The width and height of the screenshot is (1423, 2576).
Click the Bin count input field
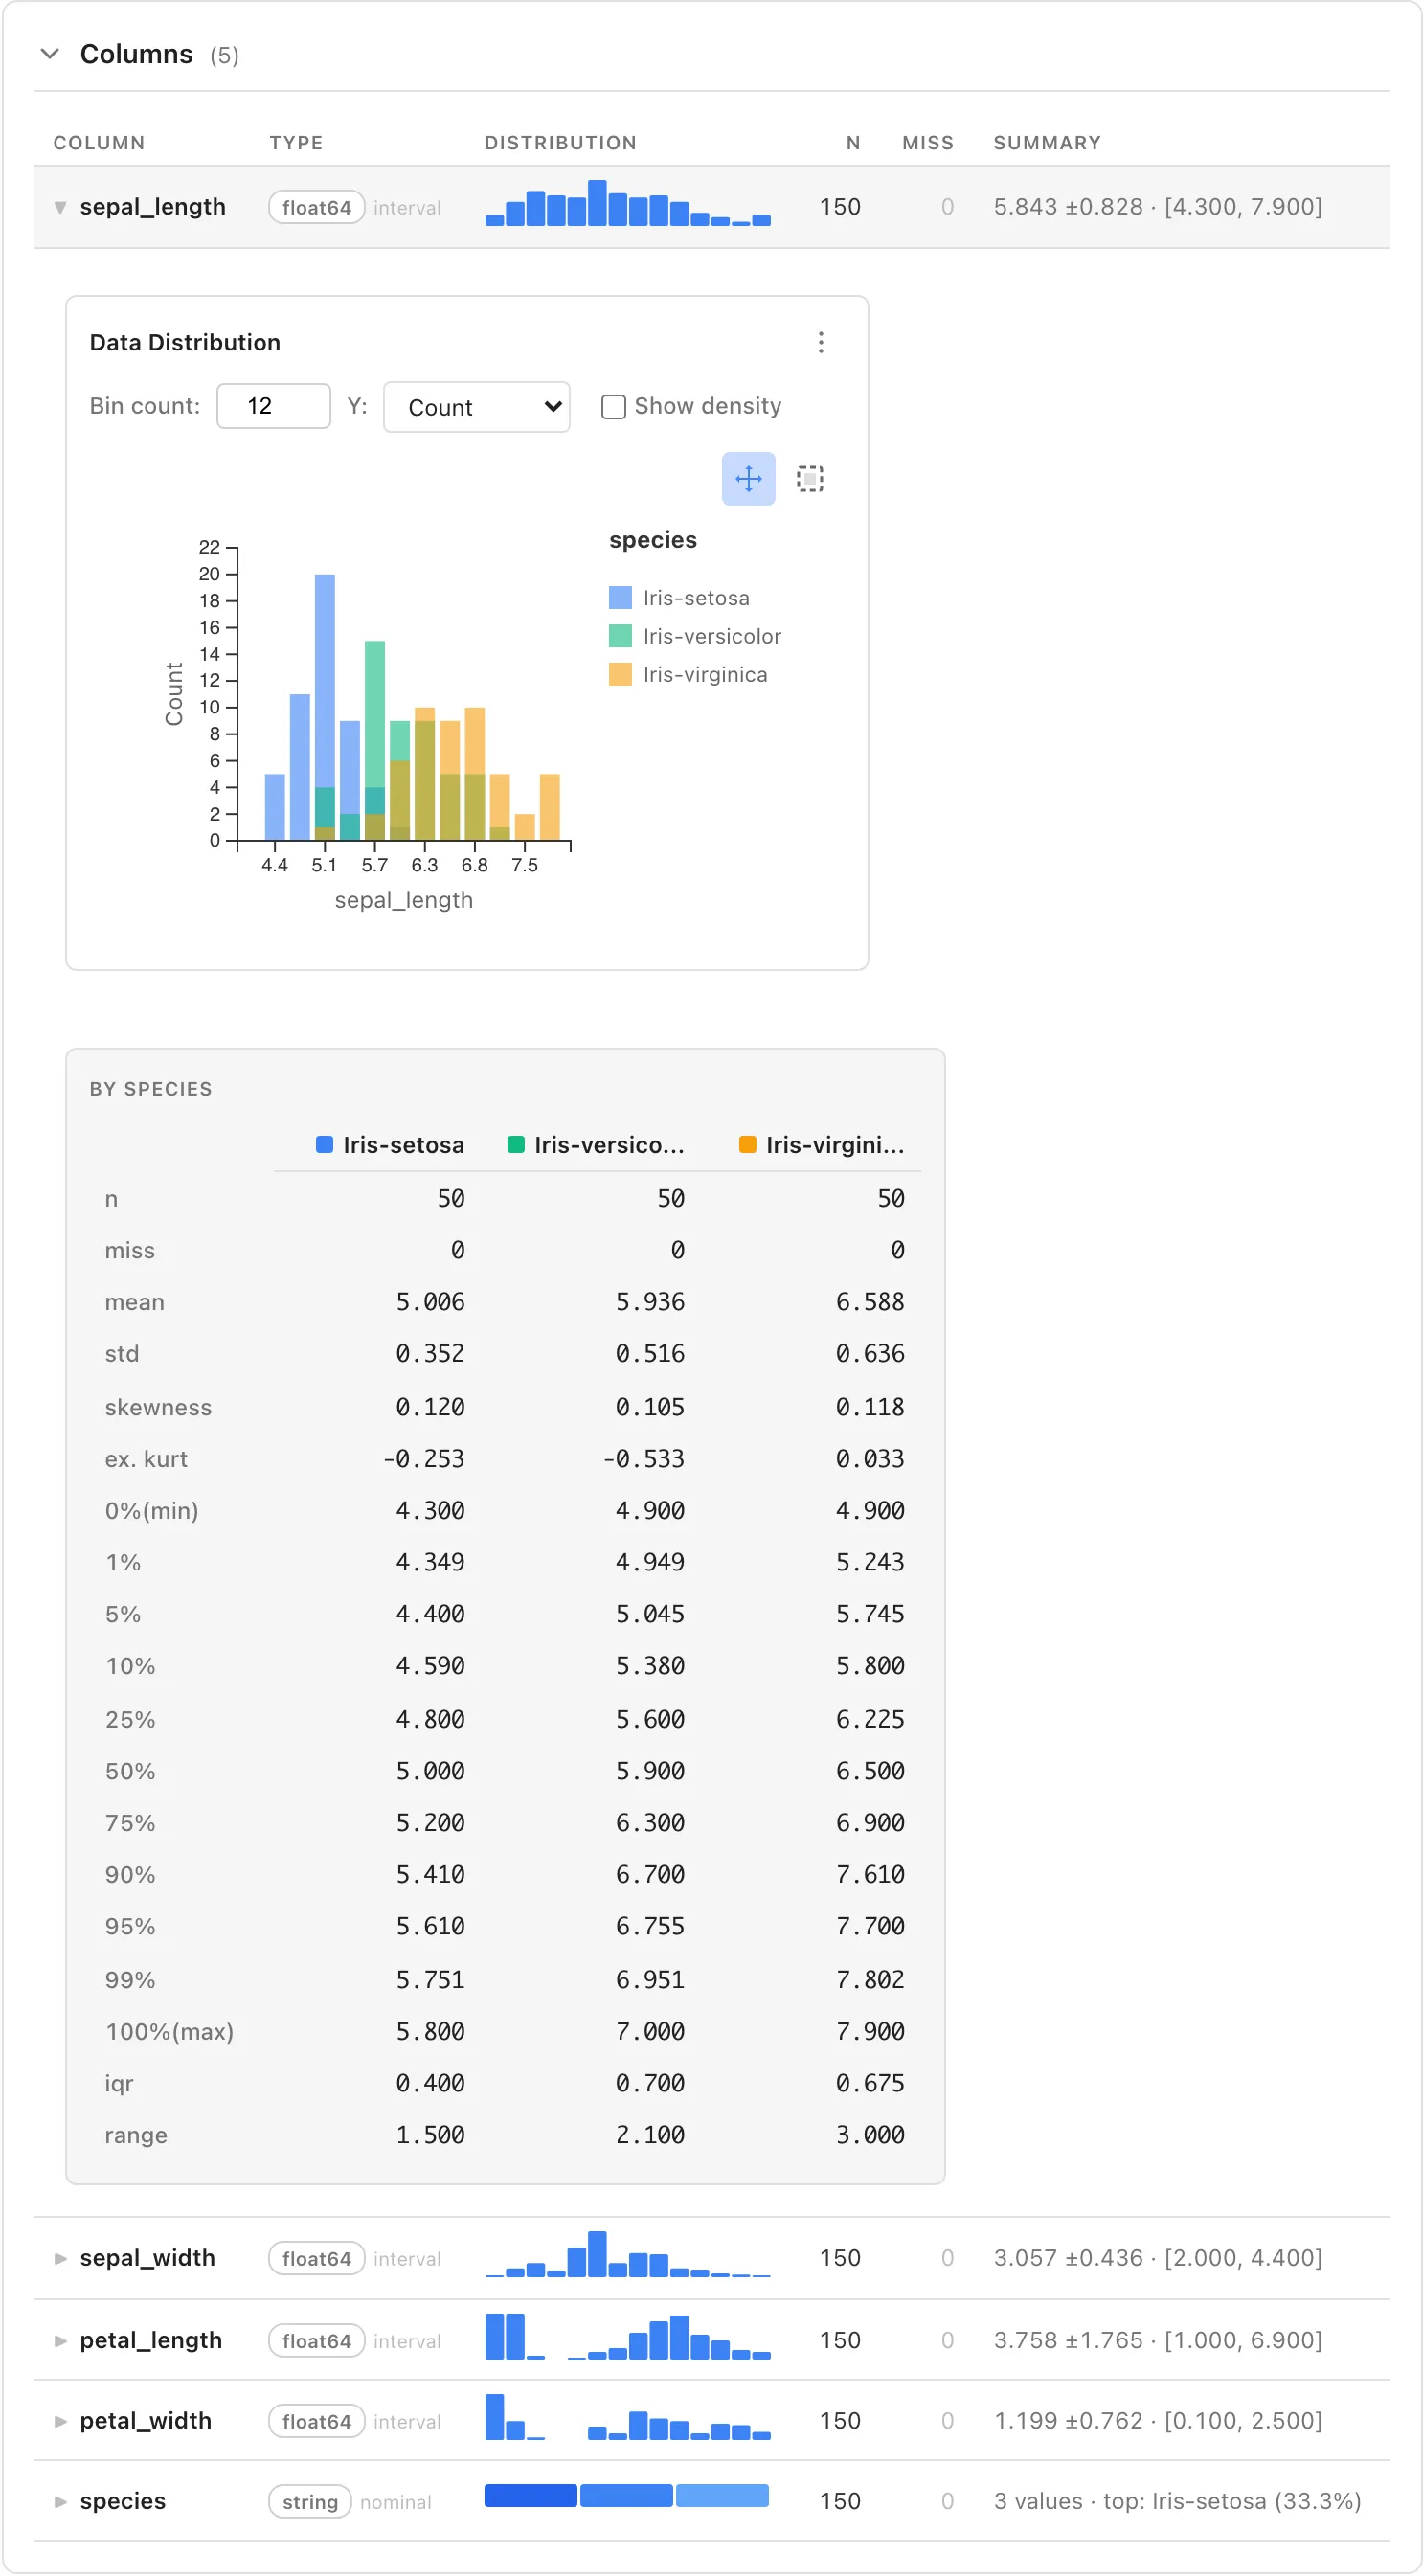tap(273, 406)
